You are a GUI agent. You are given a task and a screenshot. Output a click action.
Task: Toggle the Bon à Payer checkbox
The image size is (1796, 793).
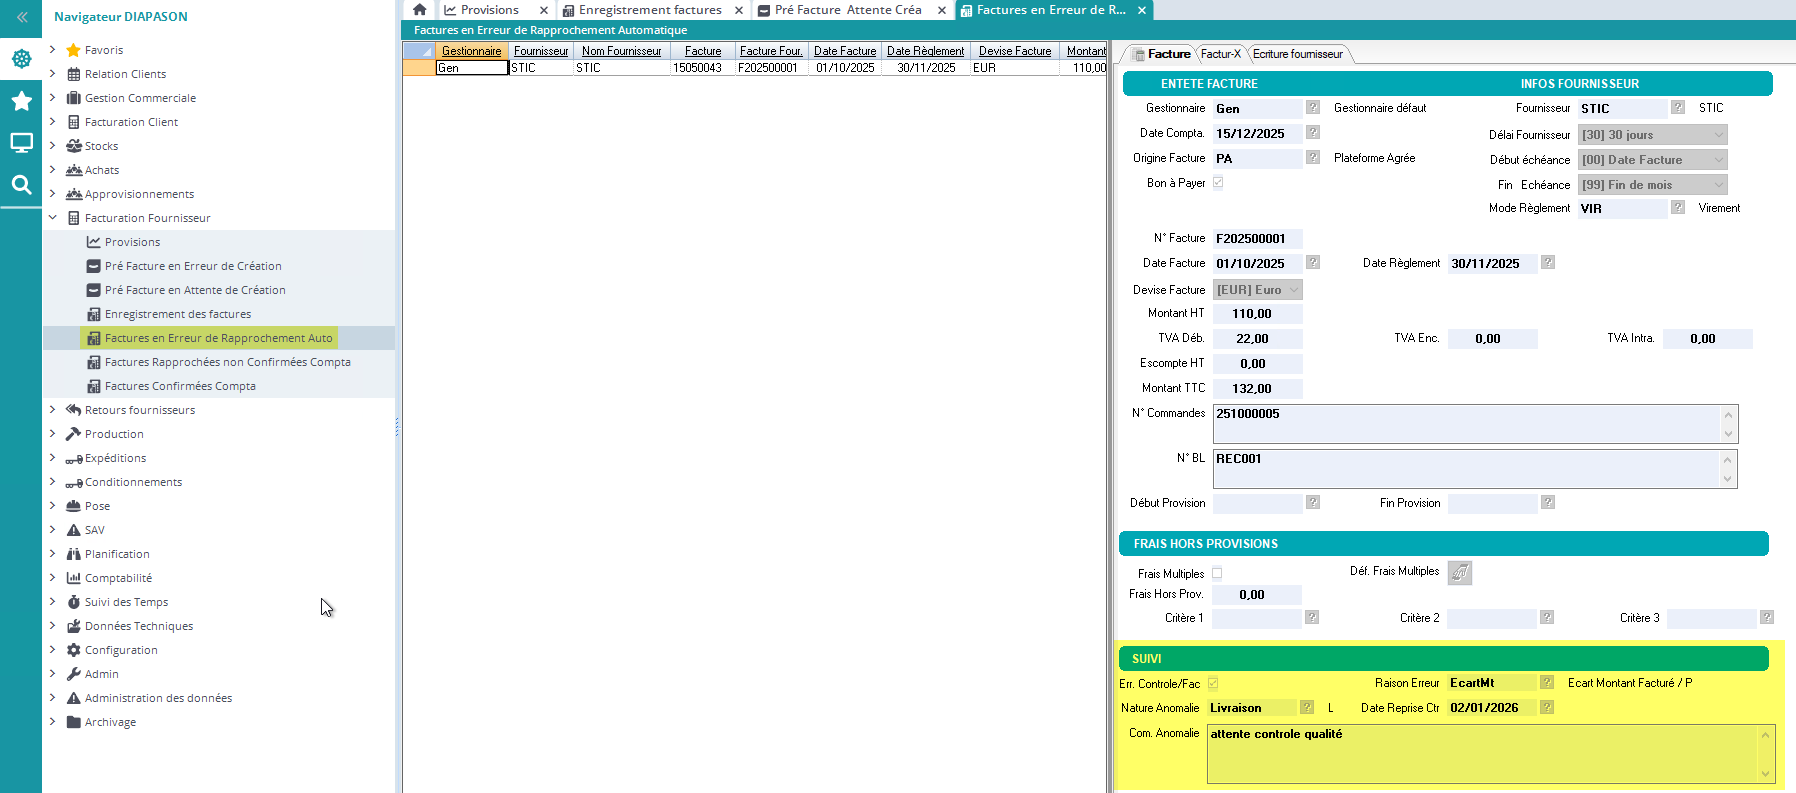[x=1218, y=183]
